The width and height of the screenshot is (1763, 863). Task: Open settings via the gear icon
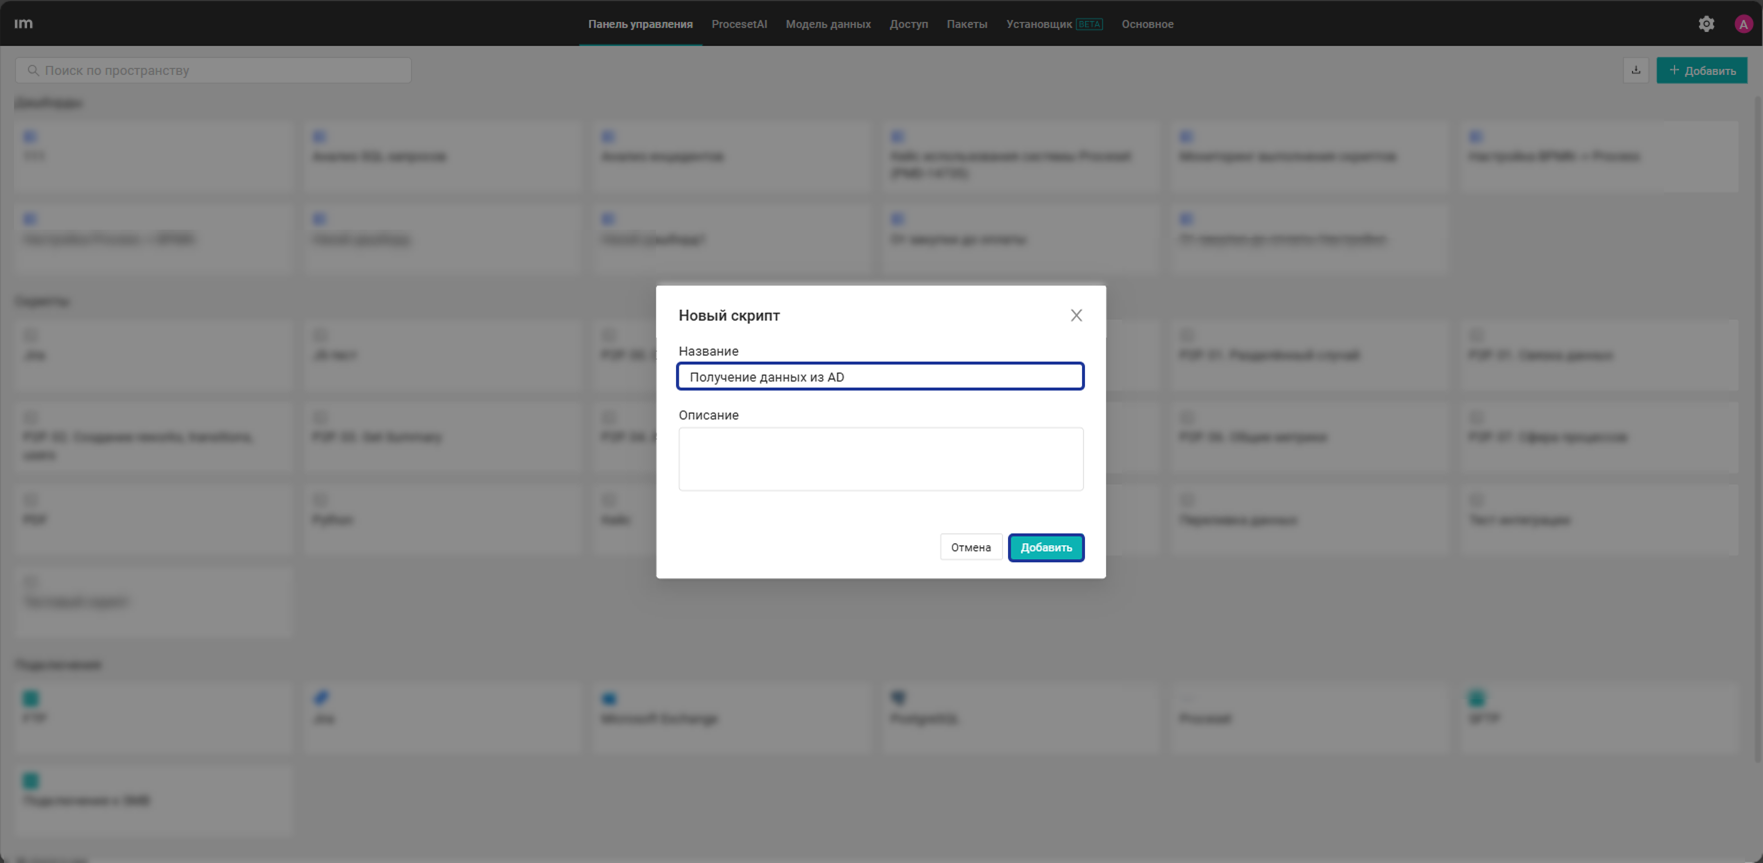click(1706, 24)
